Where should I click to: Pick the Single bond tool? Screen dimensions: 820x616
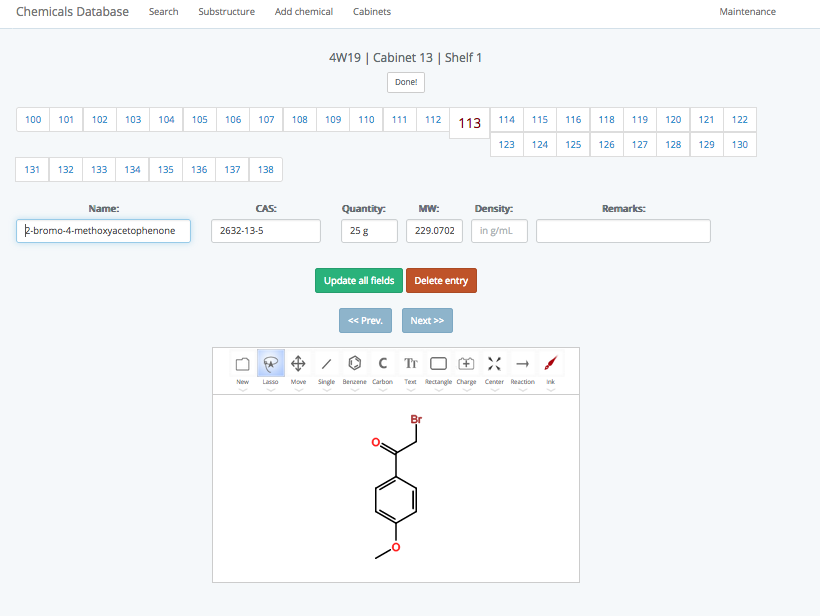point(326,364)
